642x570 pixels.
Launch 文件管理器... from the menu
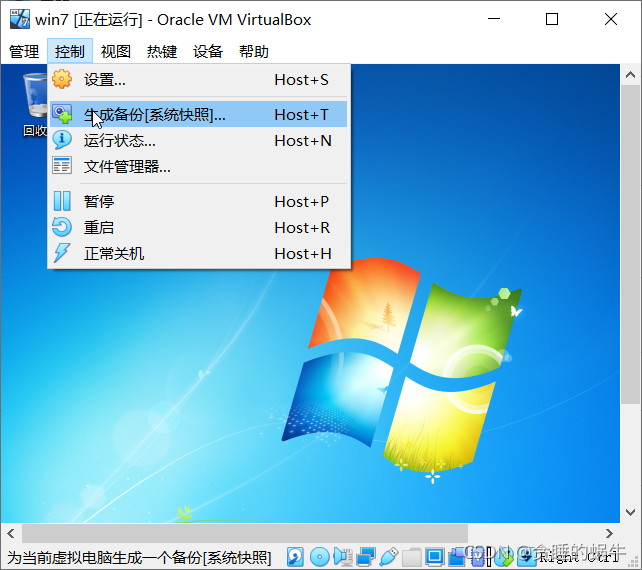199,166
